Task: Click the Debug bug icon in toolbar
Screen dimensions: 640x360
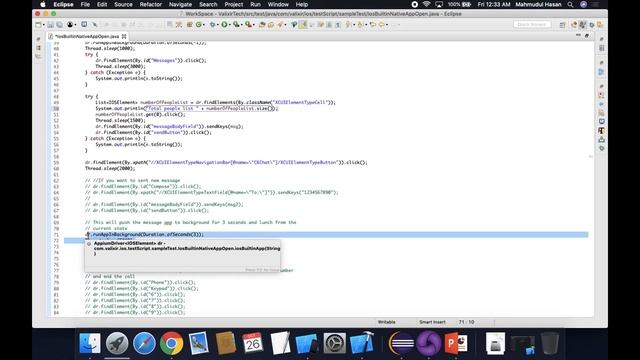Action: [x=212, y=25]
